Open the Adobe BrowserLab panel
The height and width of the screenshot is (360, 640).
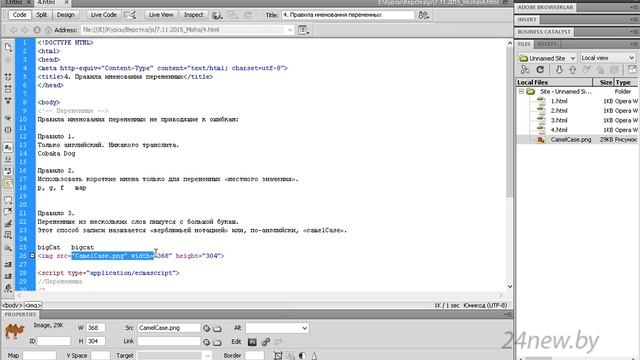[545, 7]
